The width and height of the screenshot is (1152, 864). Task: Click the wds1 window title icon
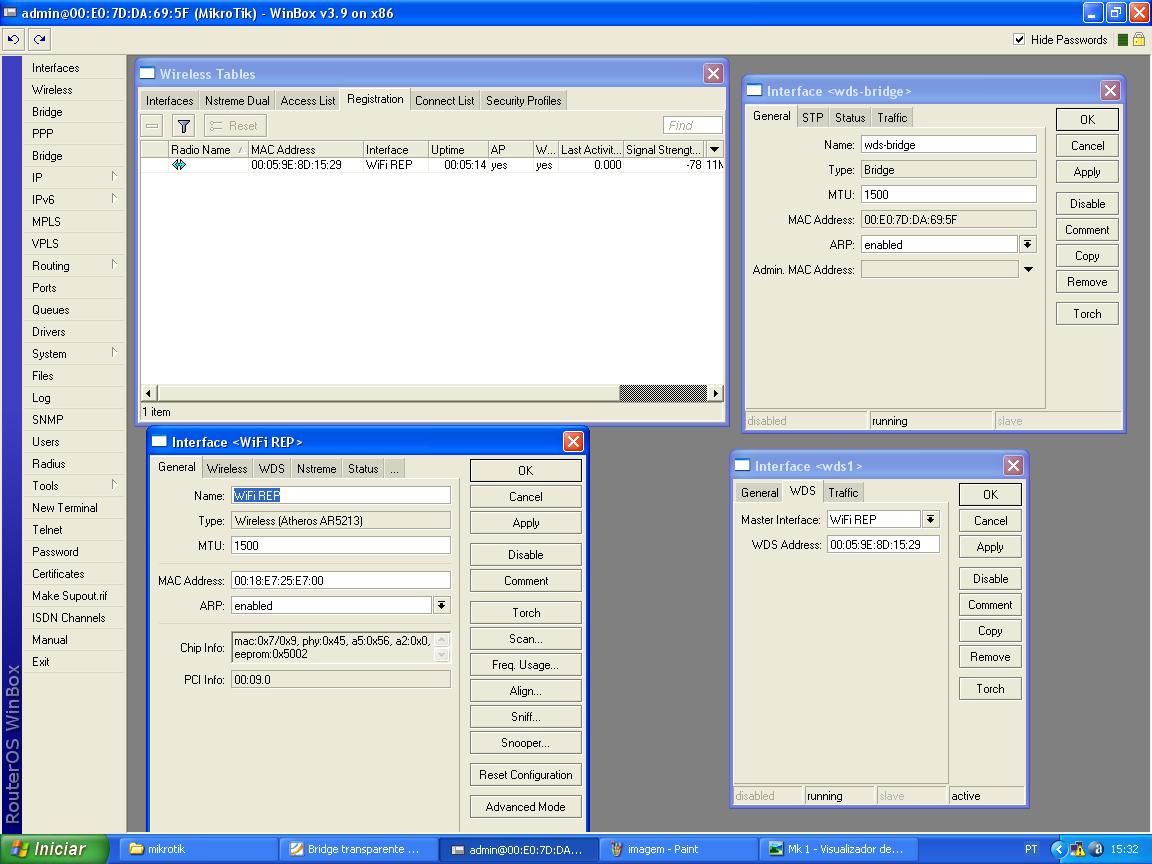click(743, 466)
